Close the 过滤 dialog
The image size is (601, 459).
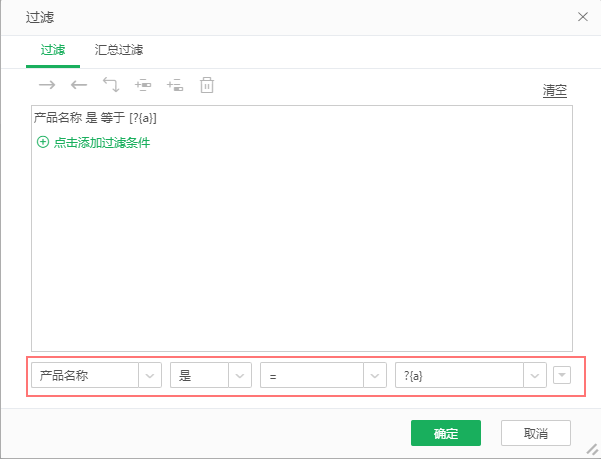(583, 17)
